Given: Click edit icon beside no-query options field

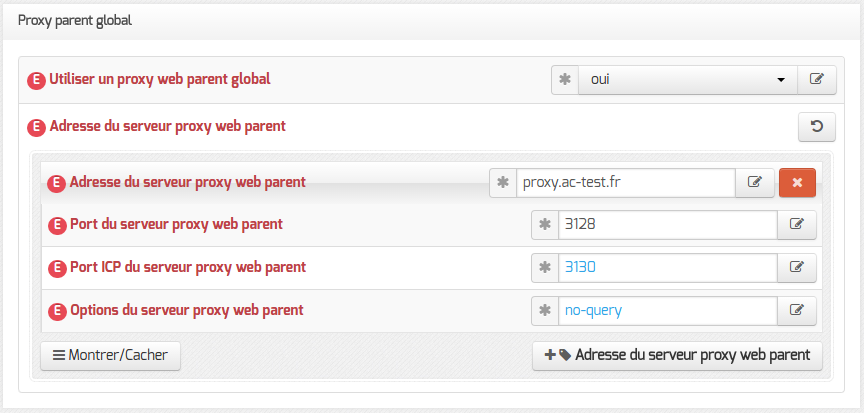Looking at the screenshot, I should click(x=797, y=311).
